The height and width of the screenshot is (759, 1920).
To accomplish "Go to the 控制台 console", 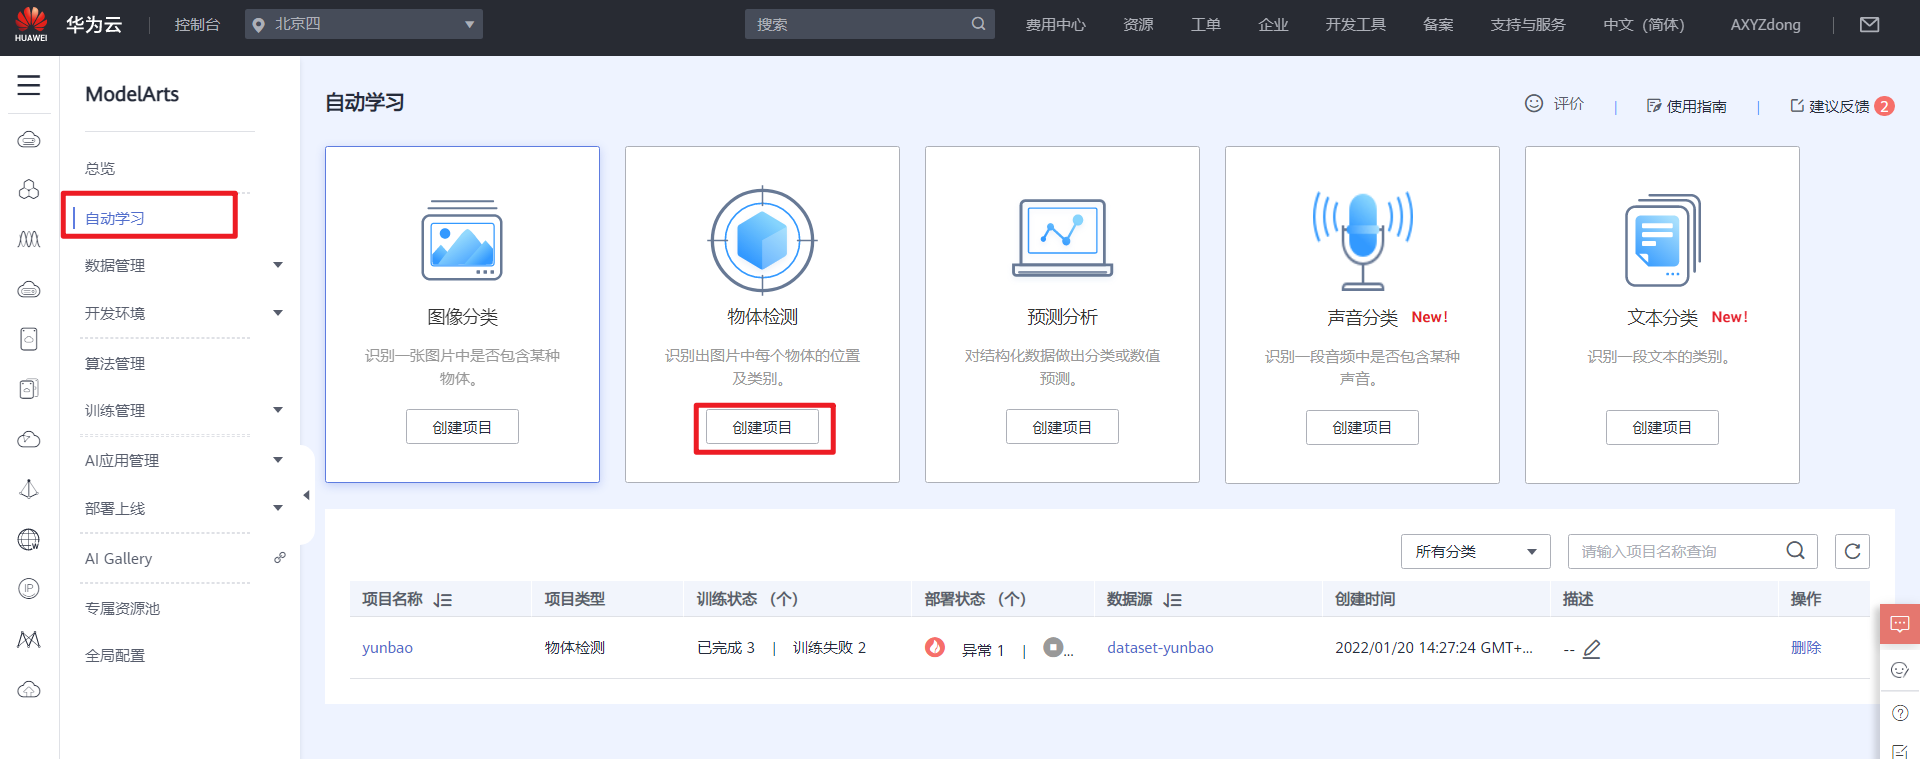I will (x=197, y=25).
